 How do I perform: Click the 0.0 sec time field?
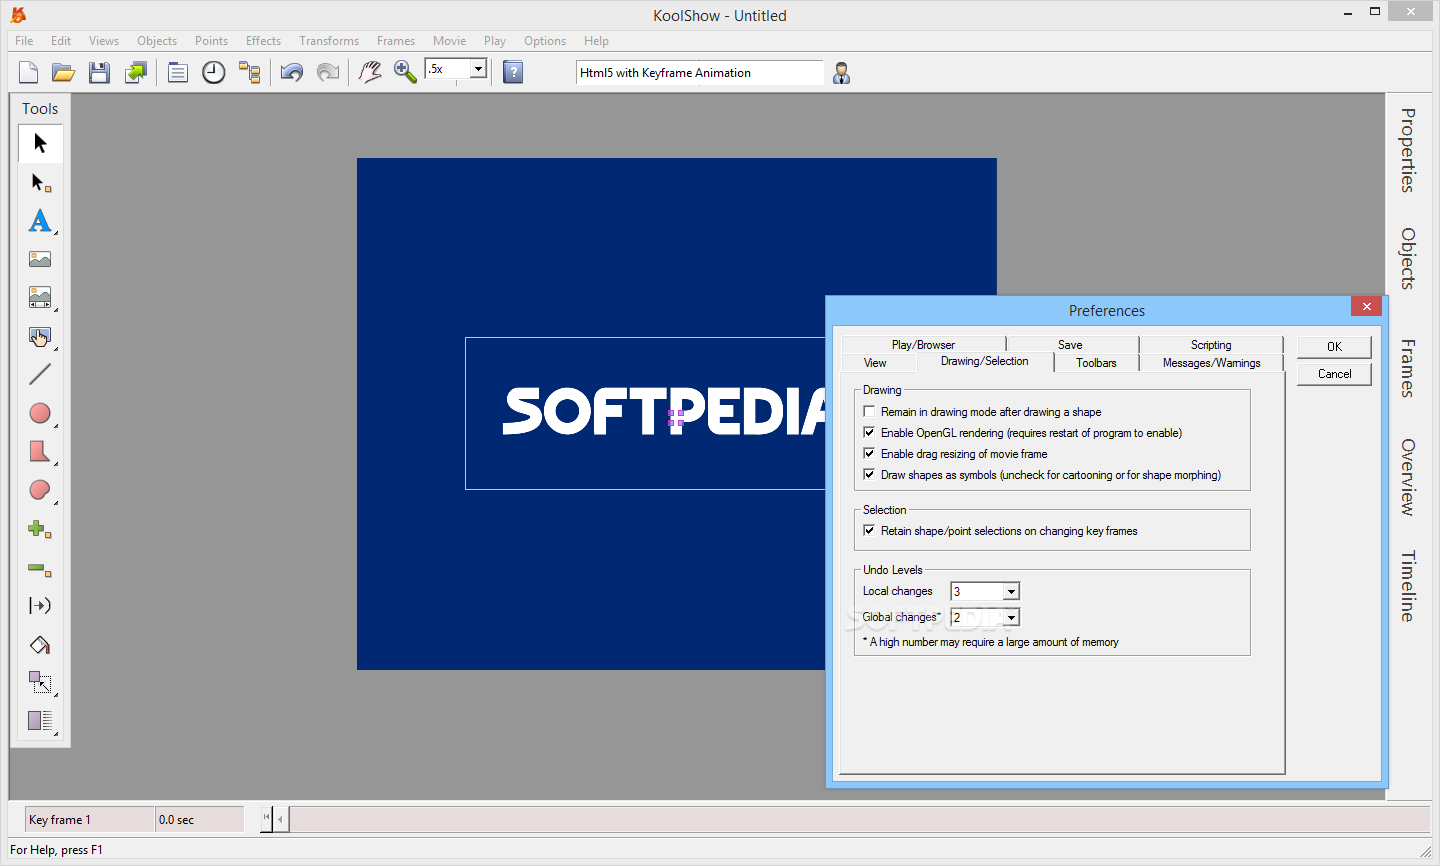(x=200, y=819)
